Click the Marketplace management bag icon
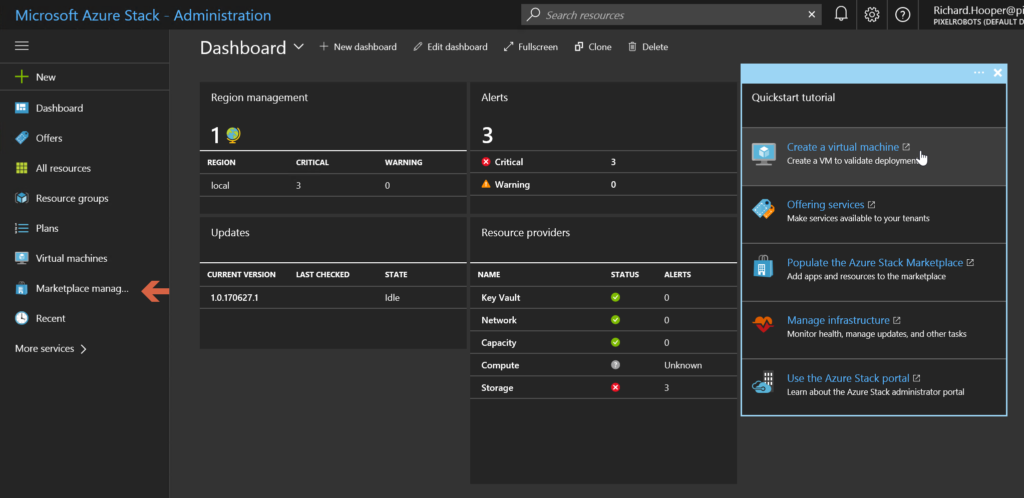The width and height of the screenshot is (1024, 498). point(22,288)
